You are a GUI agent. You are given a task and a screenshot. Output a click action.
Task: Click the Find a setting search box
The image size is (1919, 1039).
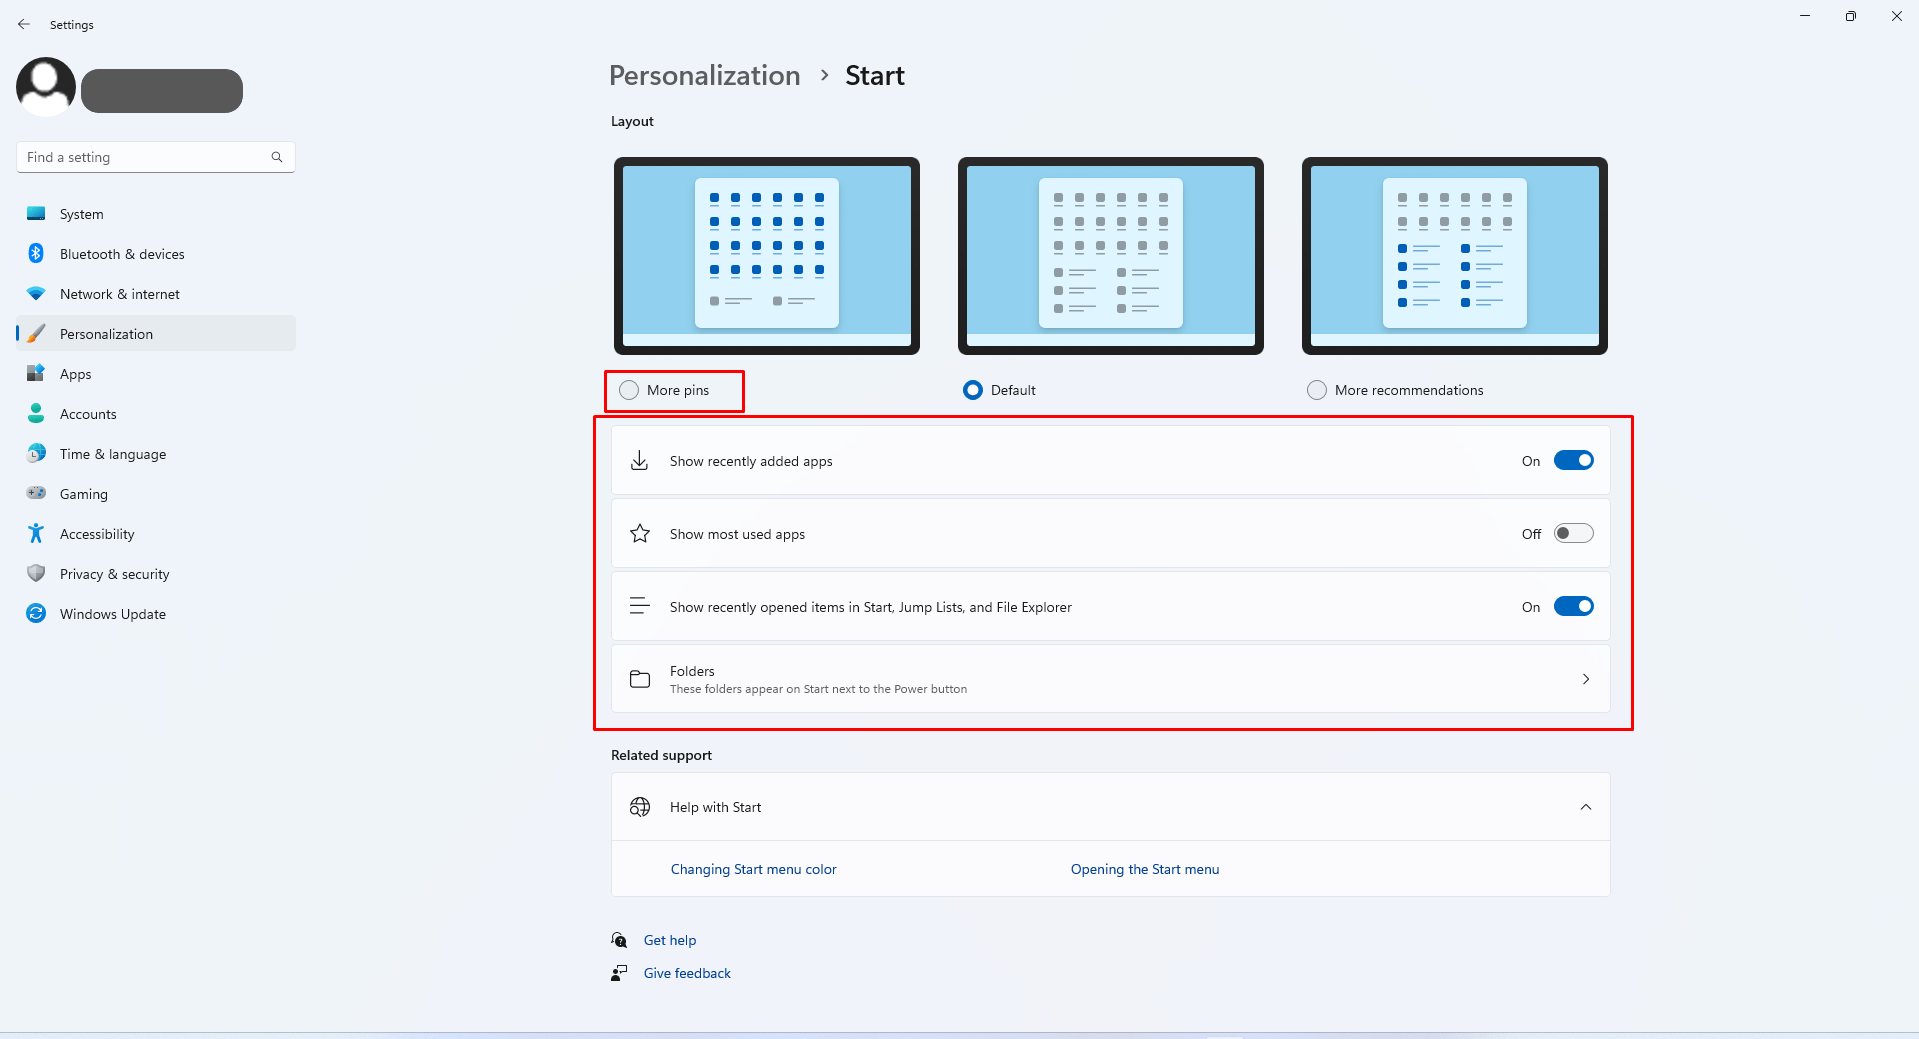pyautogui.click(x=145, y=157)
